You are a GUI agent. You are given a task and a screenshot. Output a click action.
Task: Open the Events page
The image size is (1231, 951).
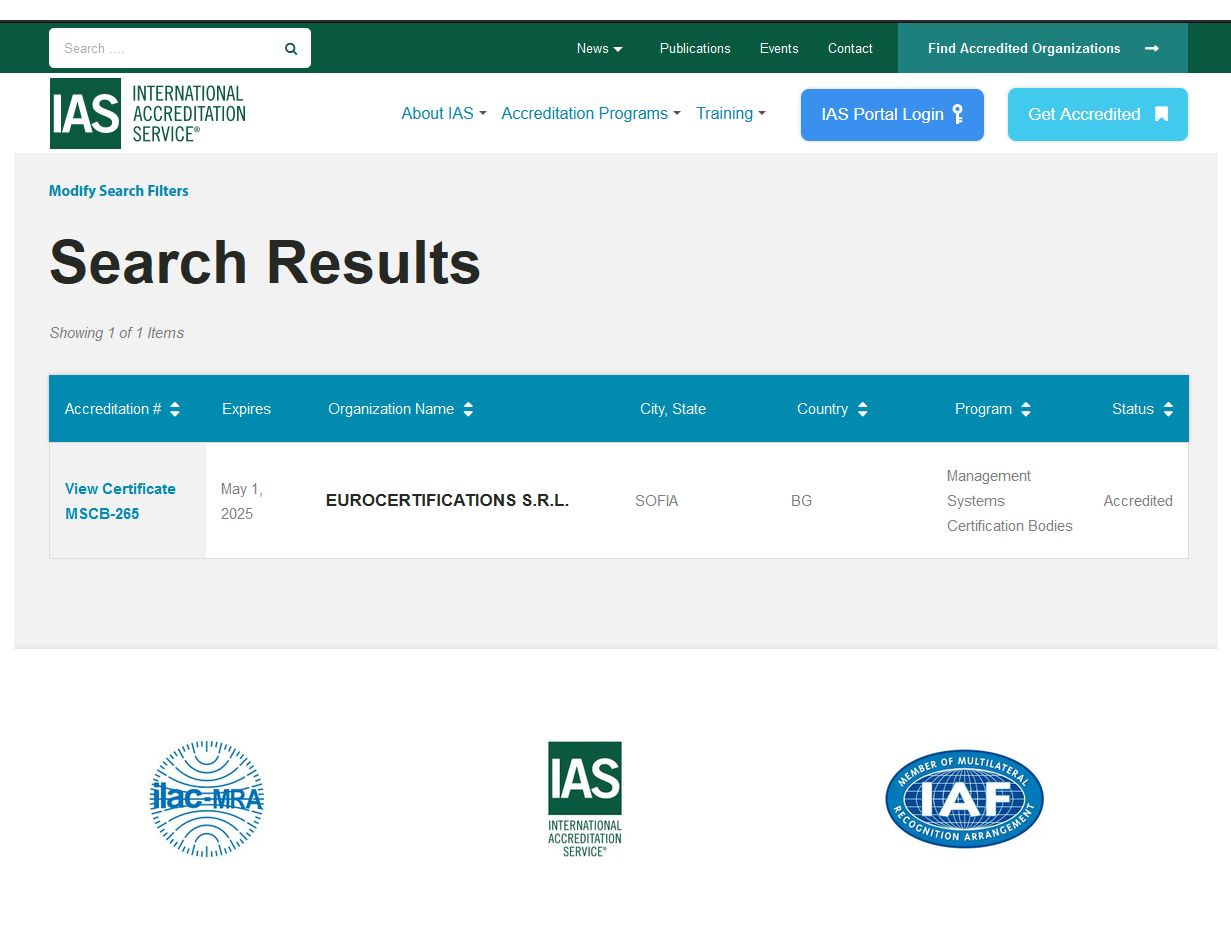pyautogui.click(x=779, y=49)
